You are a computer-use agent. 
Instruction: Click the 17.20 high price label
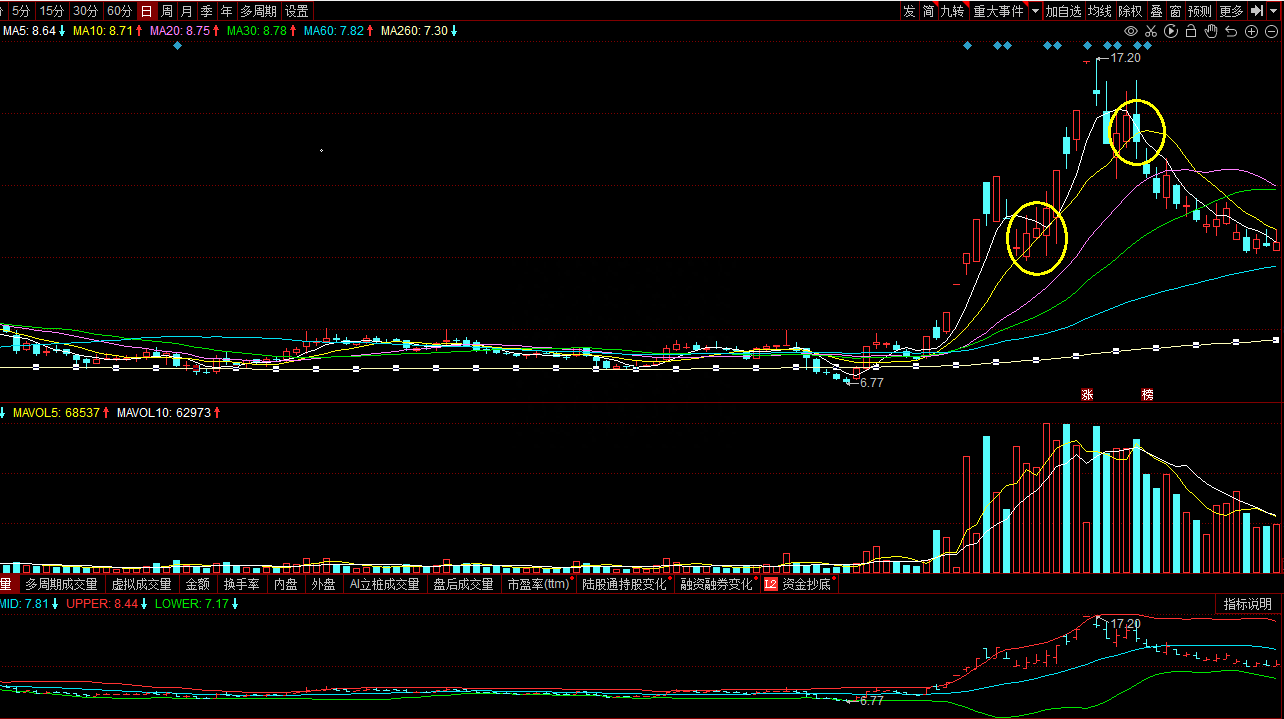[x=1126, y=58]
